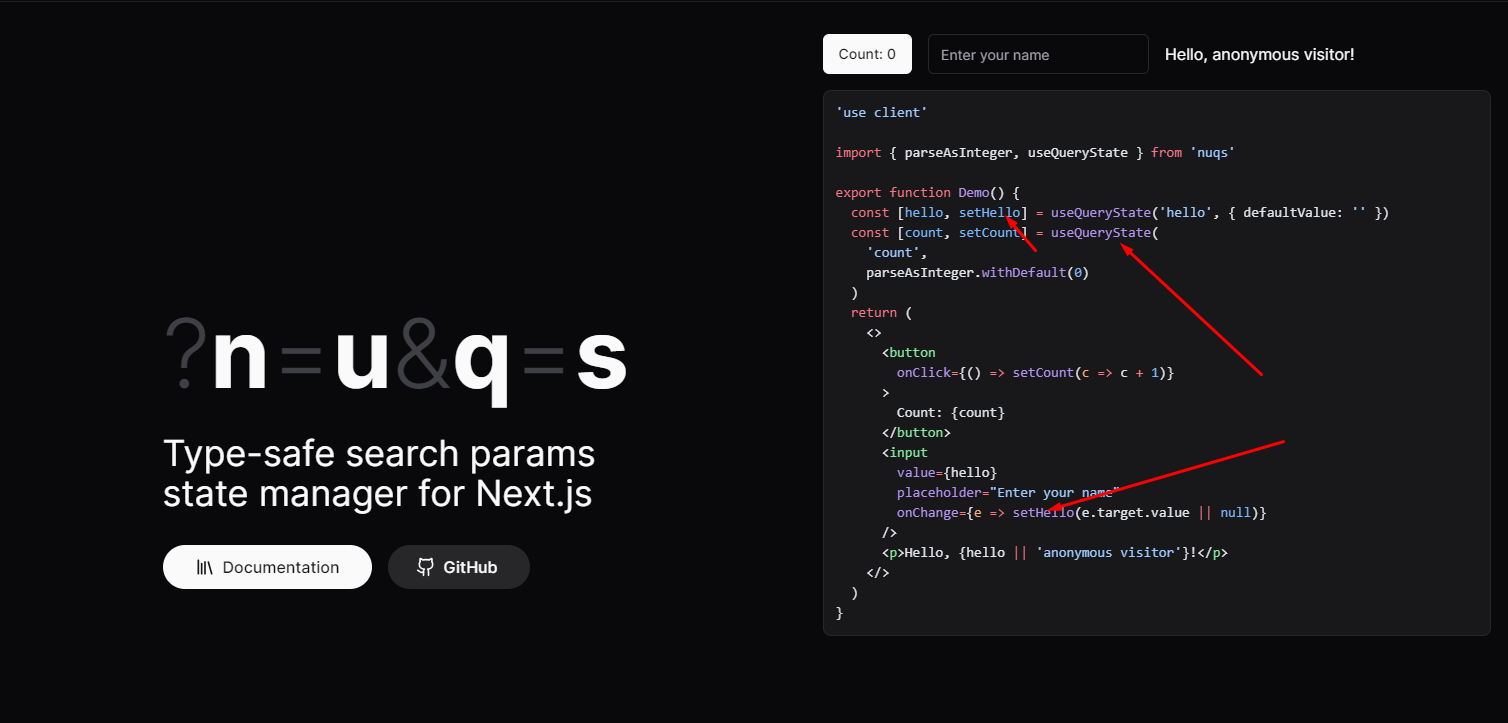Click the 'Hello, anonymous visitor!' text
The image size is (1508, 723).
[1259, 54]
